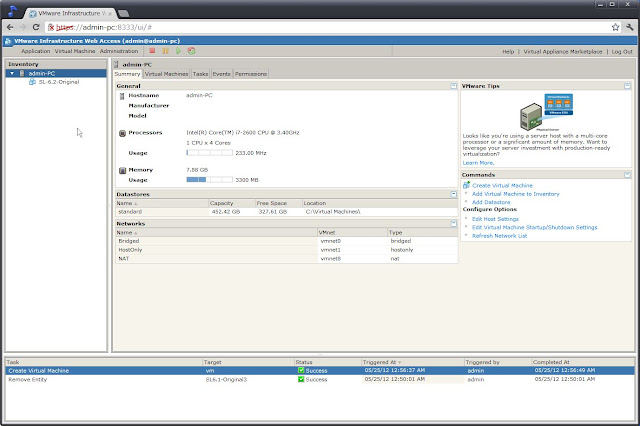The width and height of the screenshot is (640, 426).
Task: Bookmark the page with the star icon
Action: pos(615,27)
